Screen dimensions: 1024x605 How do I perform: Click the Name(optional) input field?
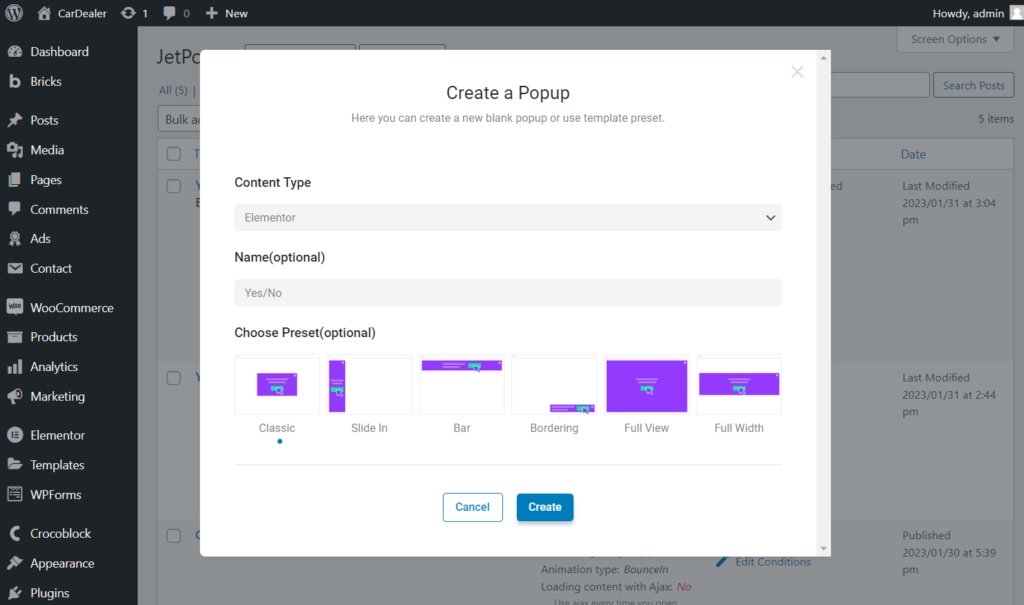coord(507,293)
